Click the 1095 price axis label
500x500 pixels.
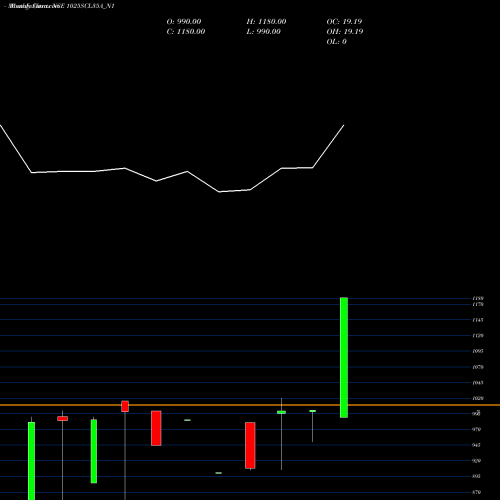pyautogui.click(x=478, y=351)
